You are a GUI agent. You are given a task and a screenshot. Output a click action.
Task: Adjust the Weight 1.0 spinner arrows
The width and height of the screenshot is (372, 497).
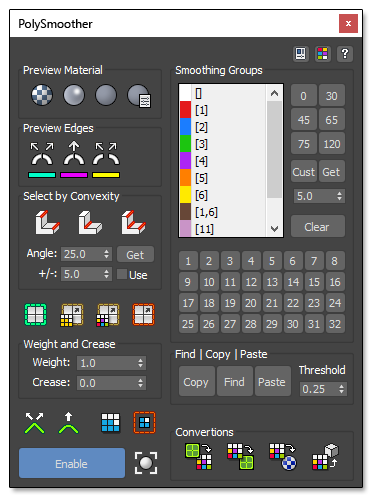click(141, 363)
